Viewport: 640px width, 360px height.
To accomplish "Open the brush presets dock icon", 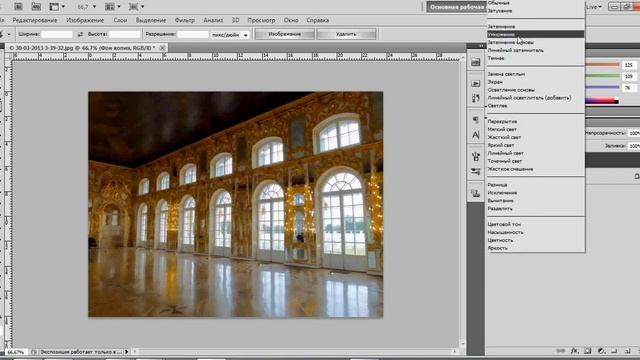I will click(x=476, y=171).
